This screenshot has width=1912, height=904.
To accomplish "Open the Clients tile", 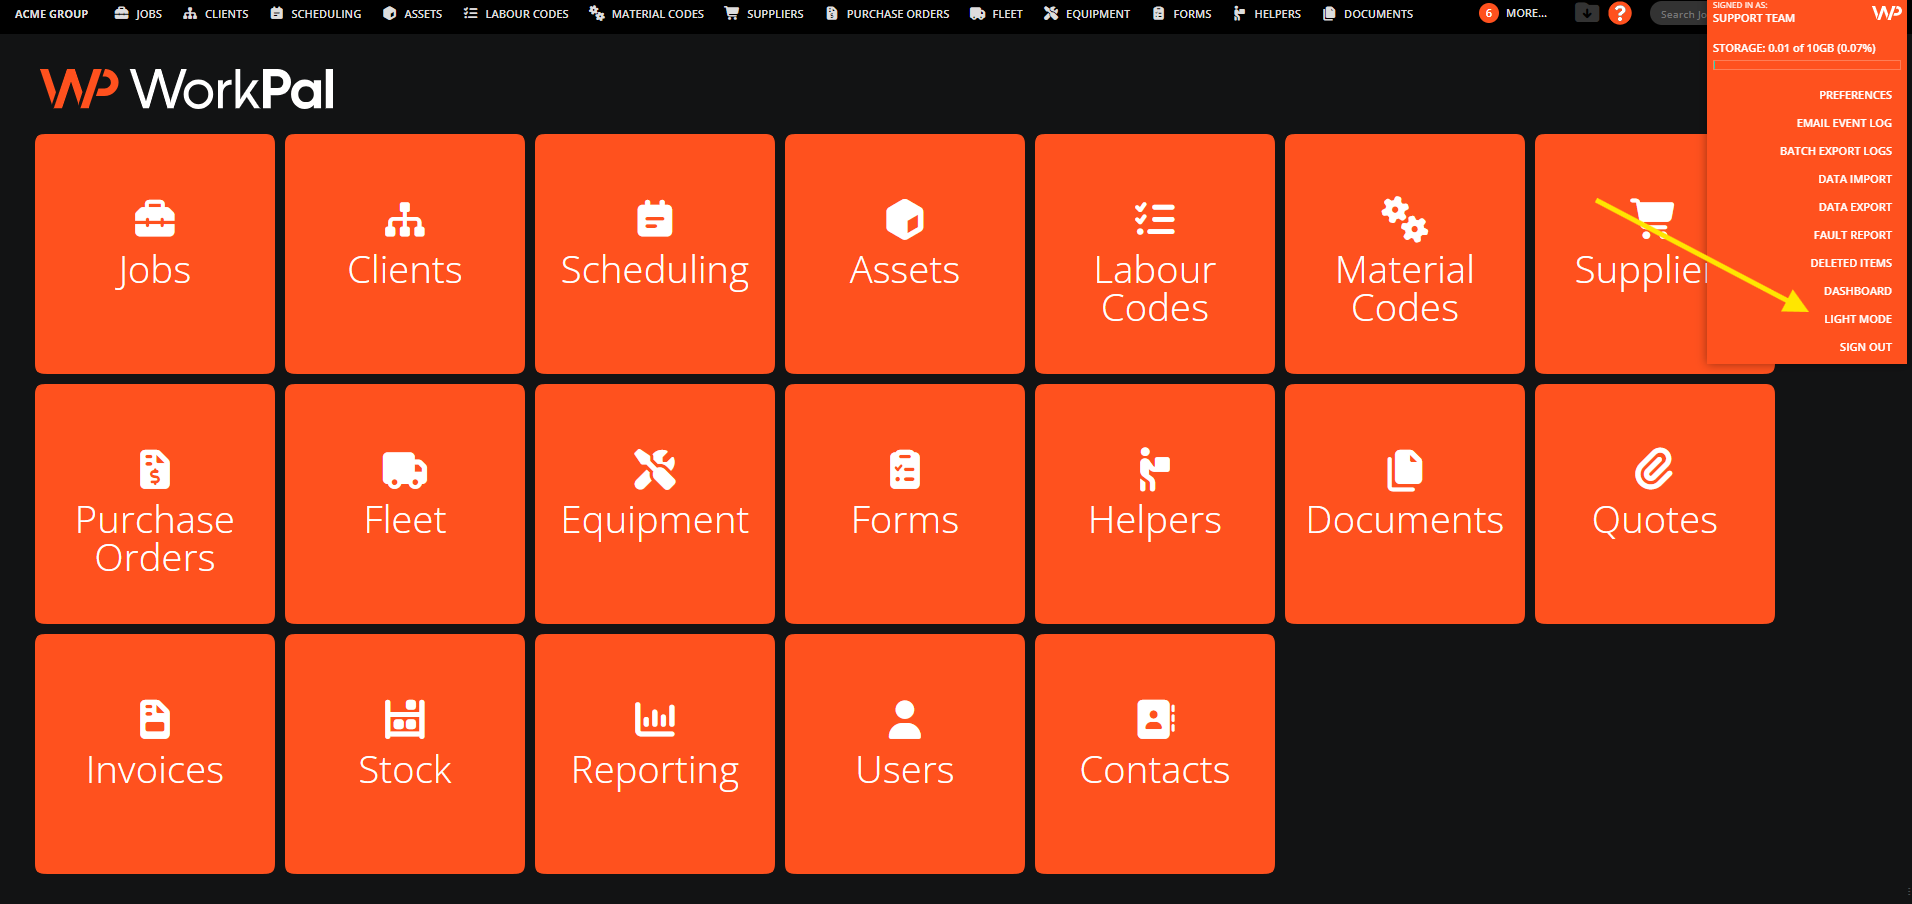I will point(405,254).
